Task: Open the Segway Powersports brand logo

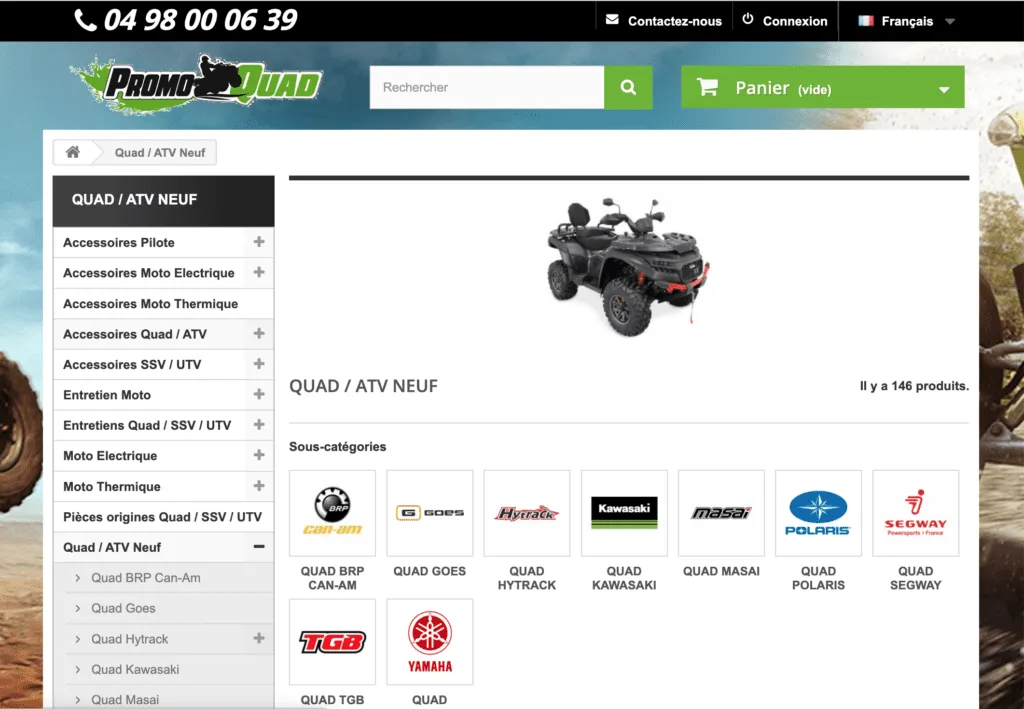Action: coord(915,513)
